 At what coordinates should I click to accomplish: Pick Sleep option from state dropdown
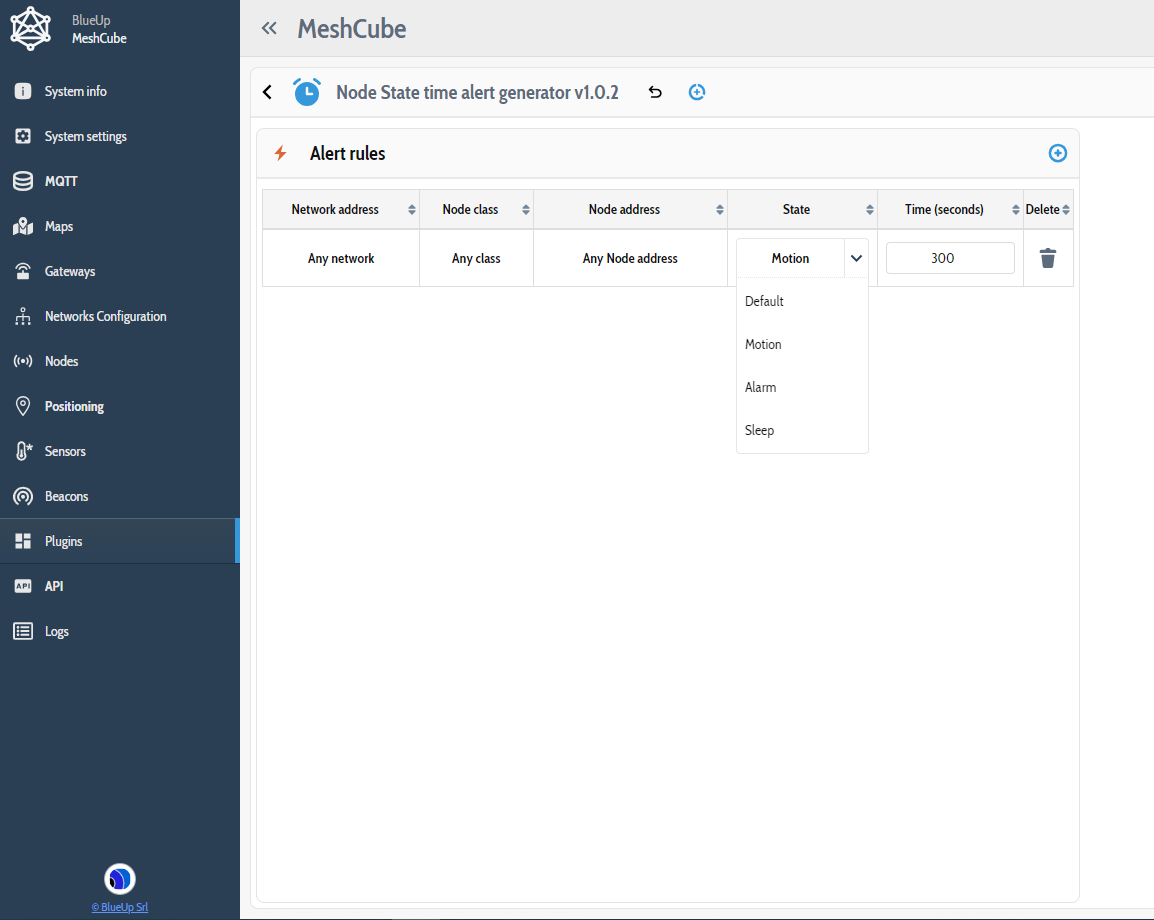pos(759,430)
